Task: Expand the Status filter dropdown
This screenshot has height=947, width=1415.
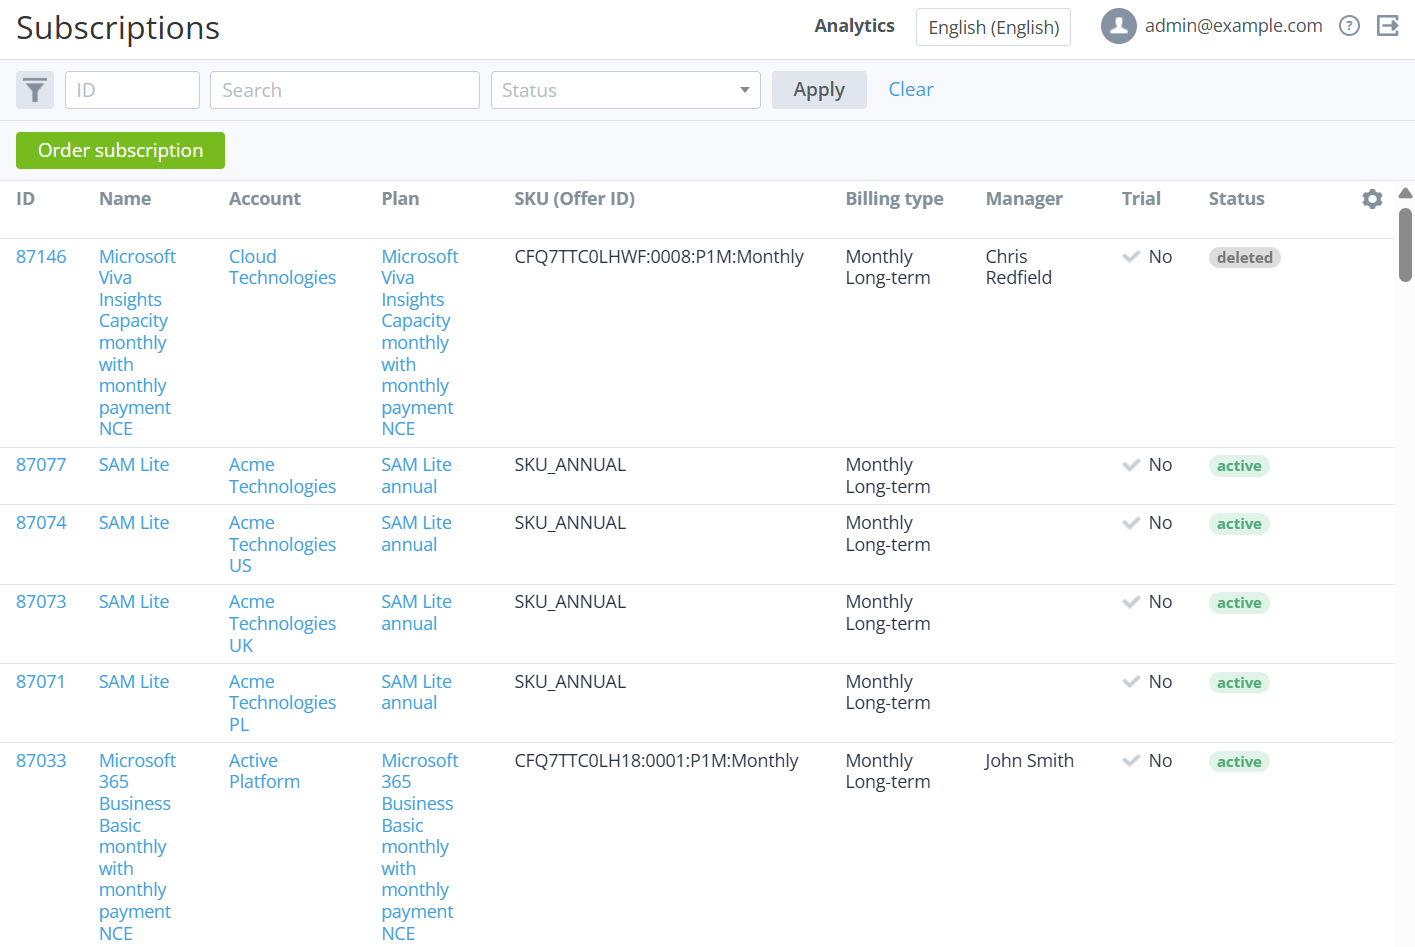Action: click(626, 90)
